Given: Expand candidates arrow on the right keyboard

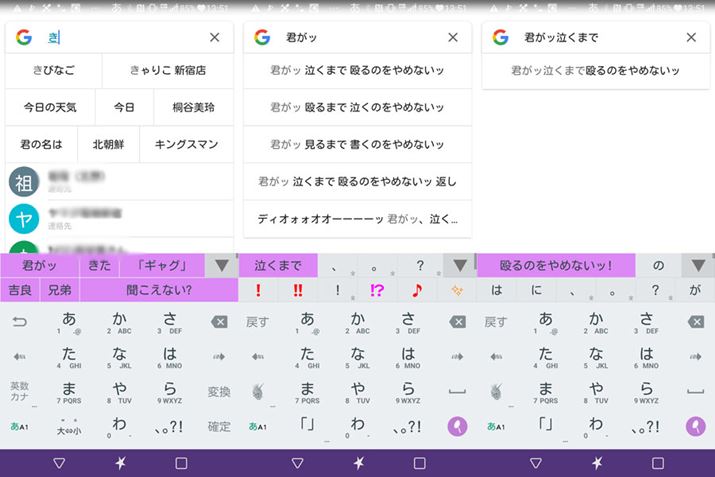Looking at the screenshot, I should 697,266.
